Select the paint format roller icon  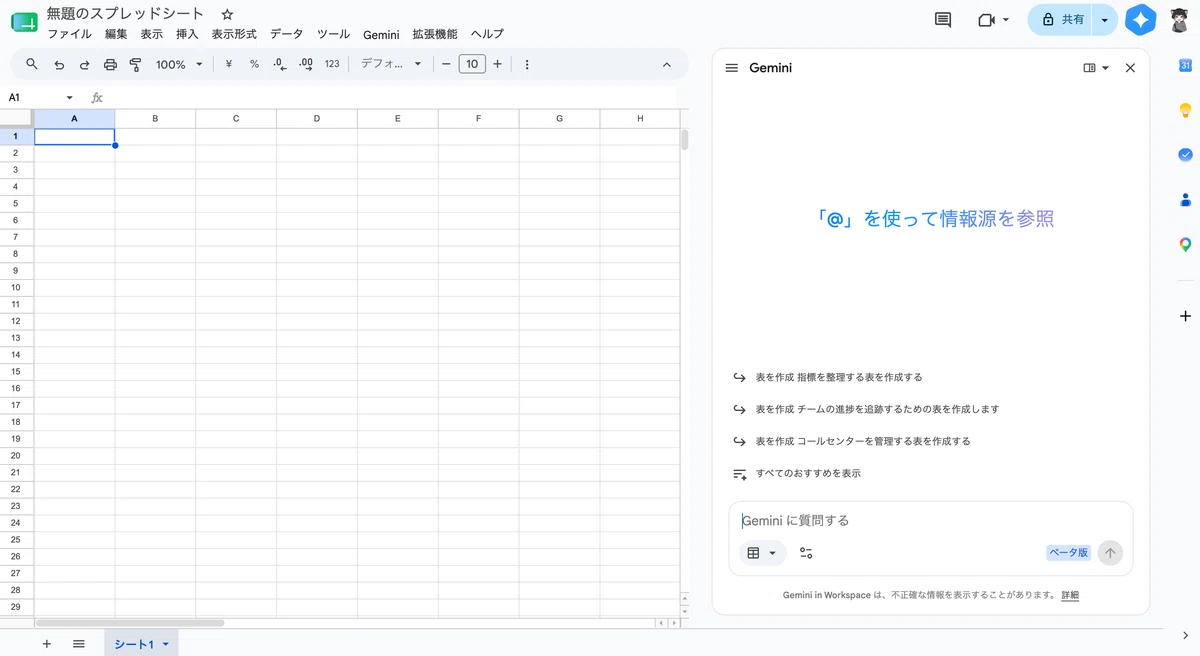pyautogui.click(x=135, y=64)
